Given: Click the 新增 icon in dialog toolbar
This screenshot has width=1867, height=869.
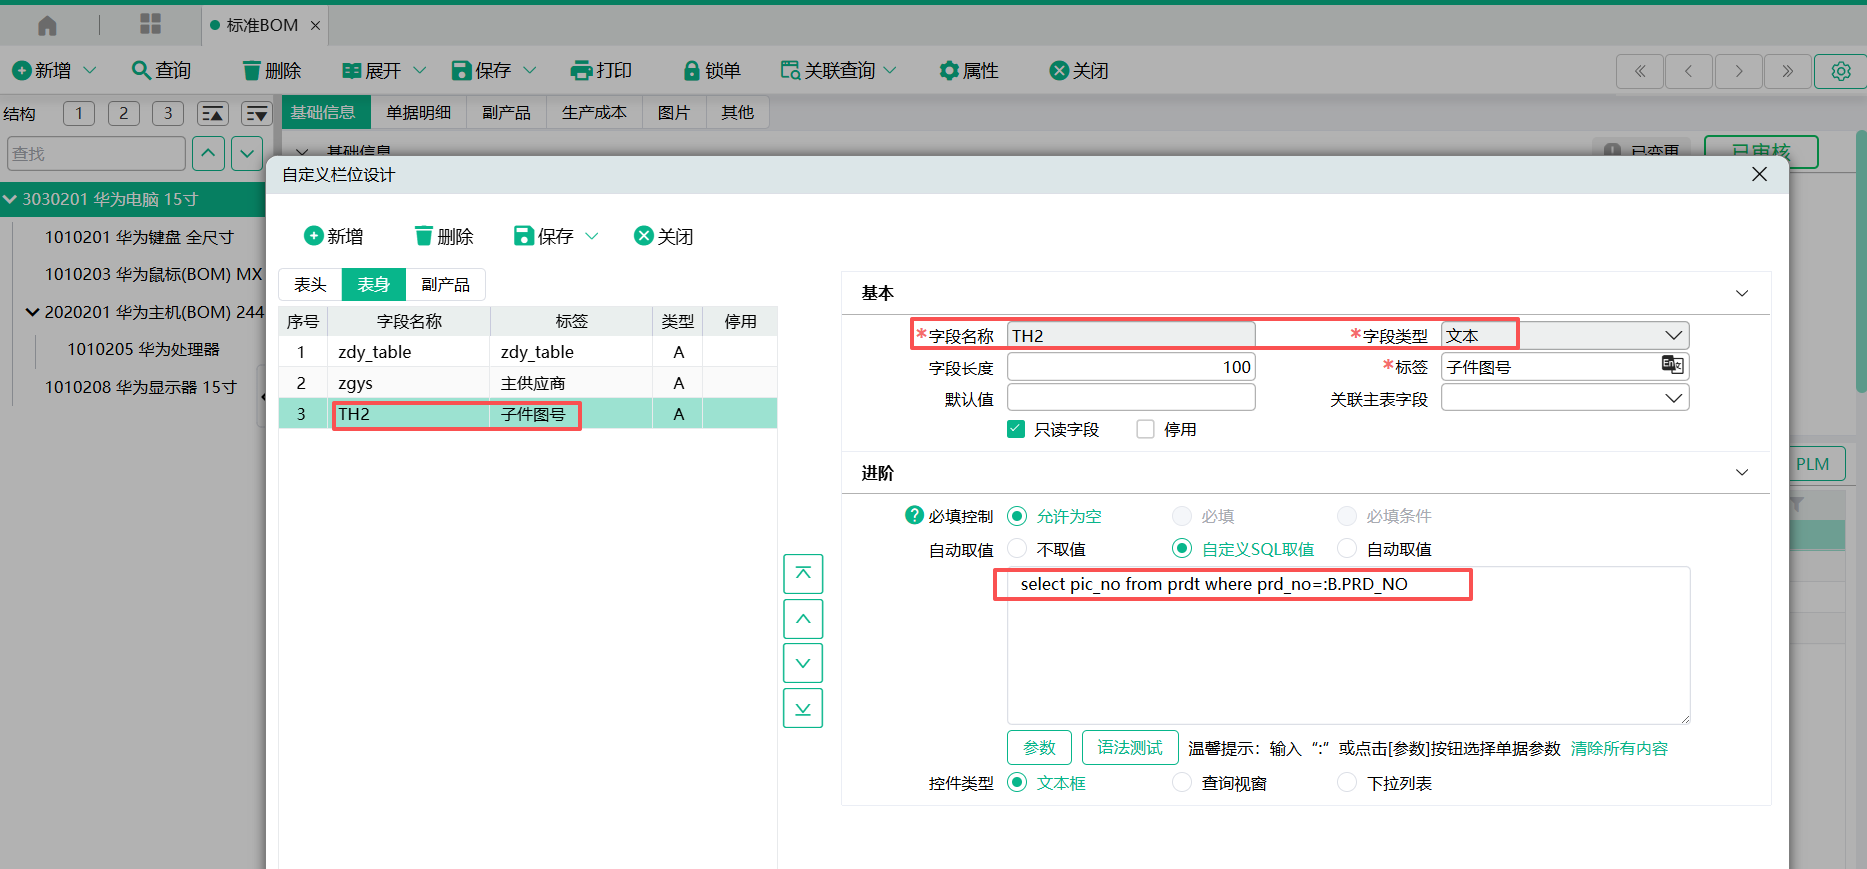Looking at the screenshot, I should coord(314,236).
